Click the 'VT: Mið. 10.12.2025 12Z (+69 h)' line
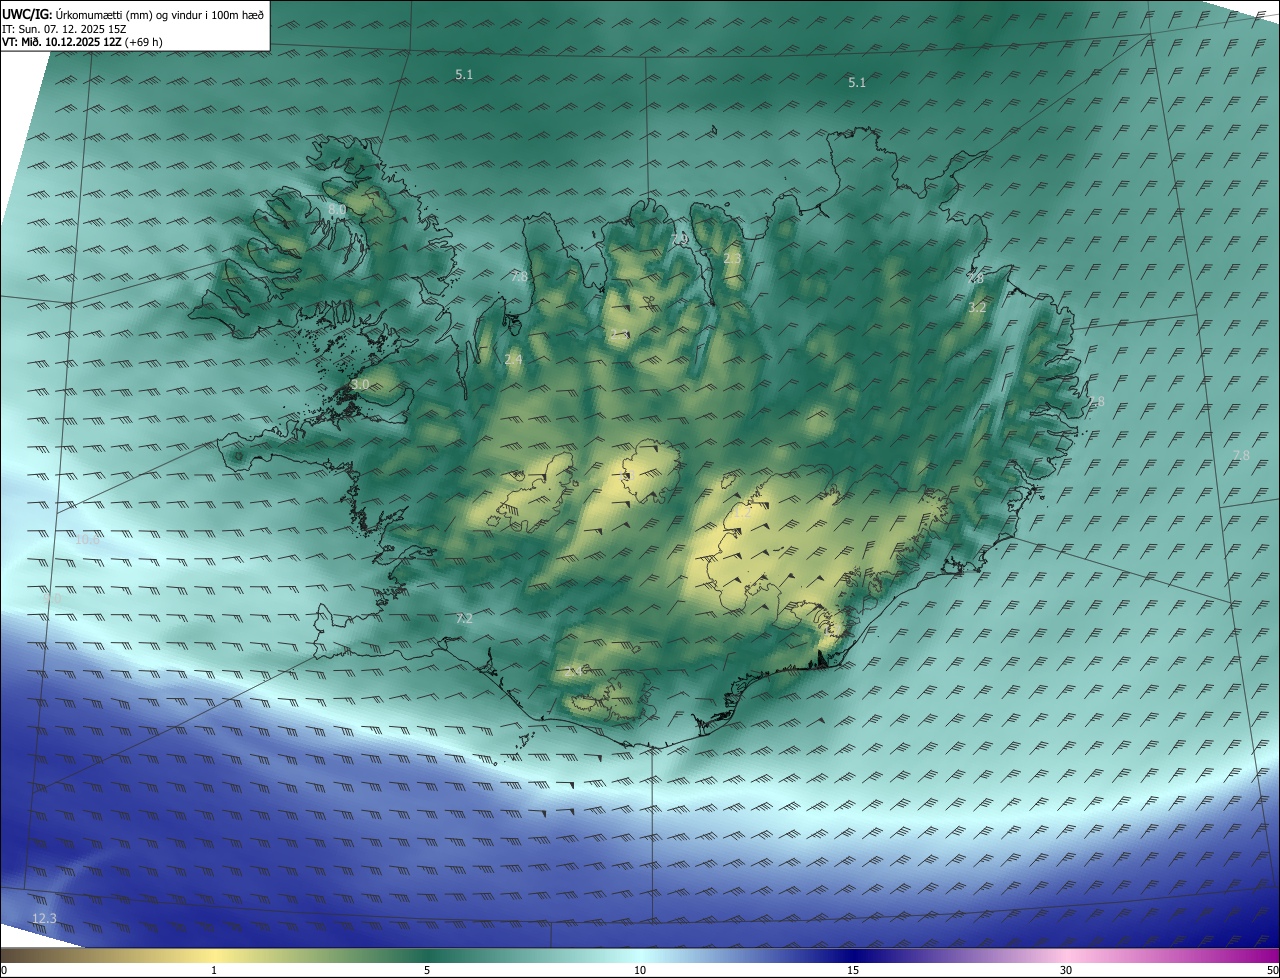The image size is (1280, 978). pos(82,43)
